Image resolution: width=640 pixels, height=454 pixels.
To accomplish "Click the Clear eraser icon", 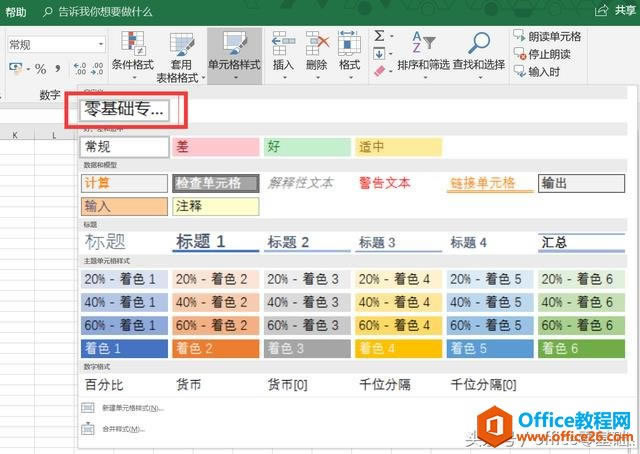I will (x=379, y=71).
